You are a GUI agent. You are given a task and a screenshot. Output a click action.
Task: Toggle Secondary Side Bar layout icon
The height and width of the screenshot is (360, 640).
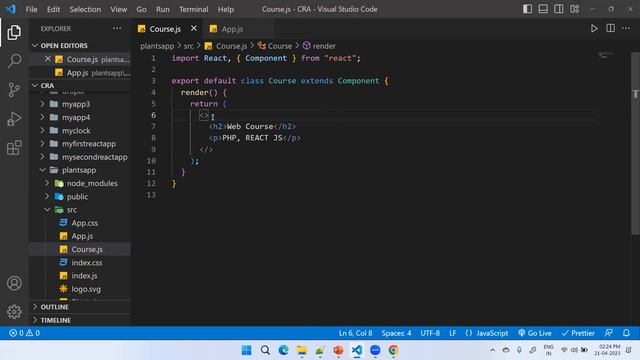pos(558,9)
